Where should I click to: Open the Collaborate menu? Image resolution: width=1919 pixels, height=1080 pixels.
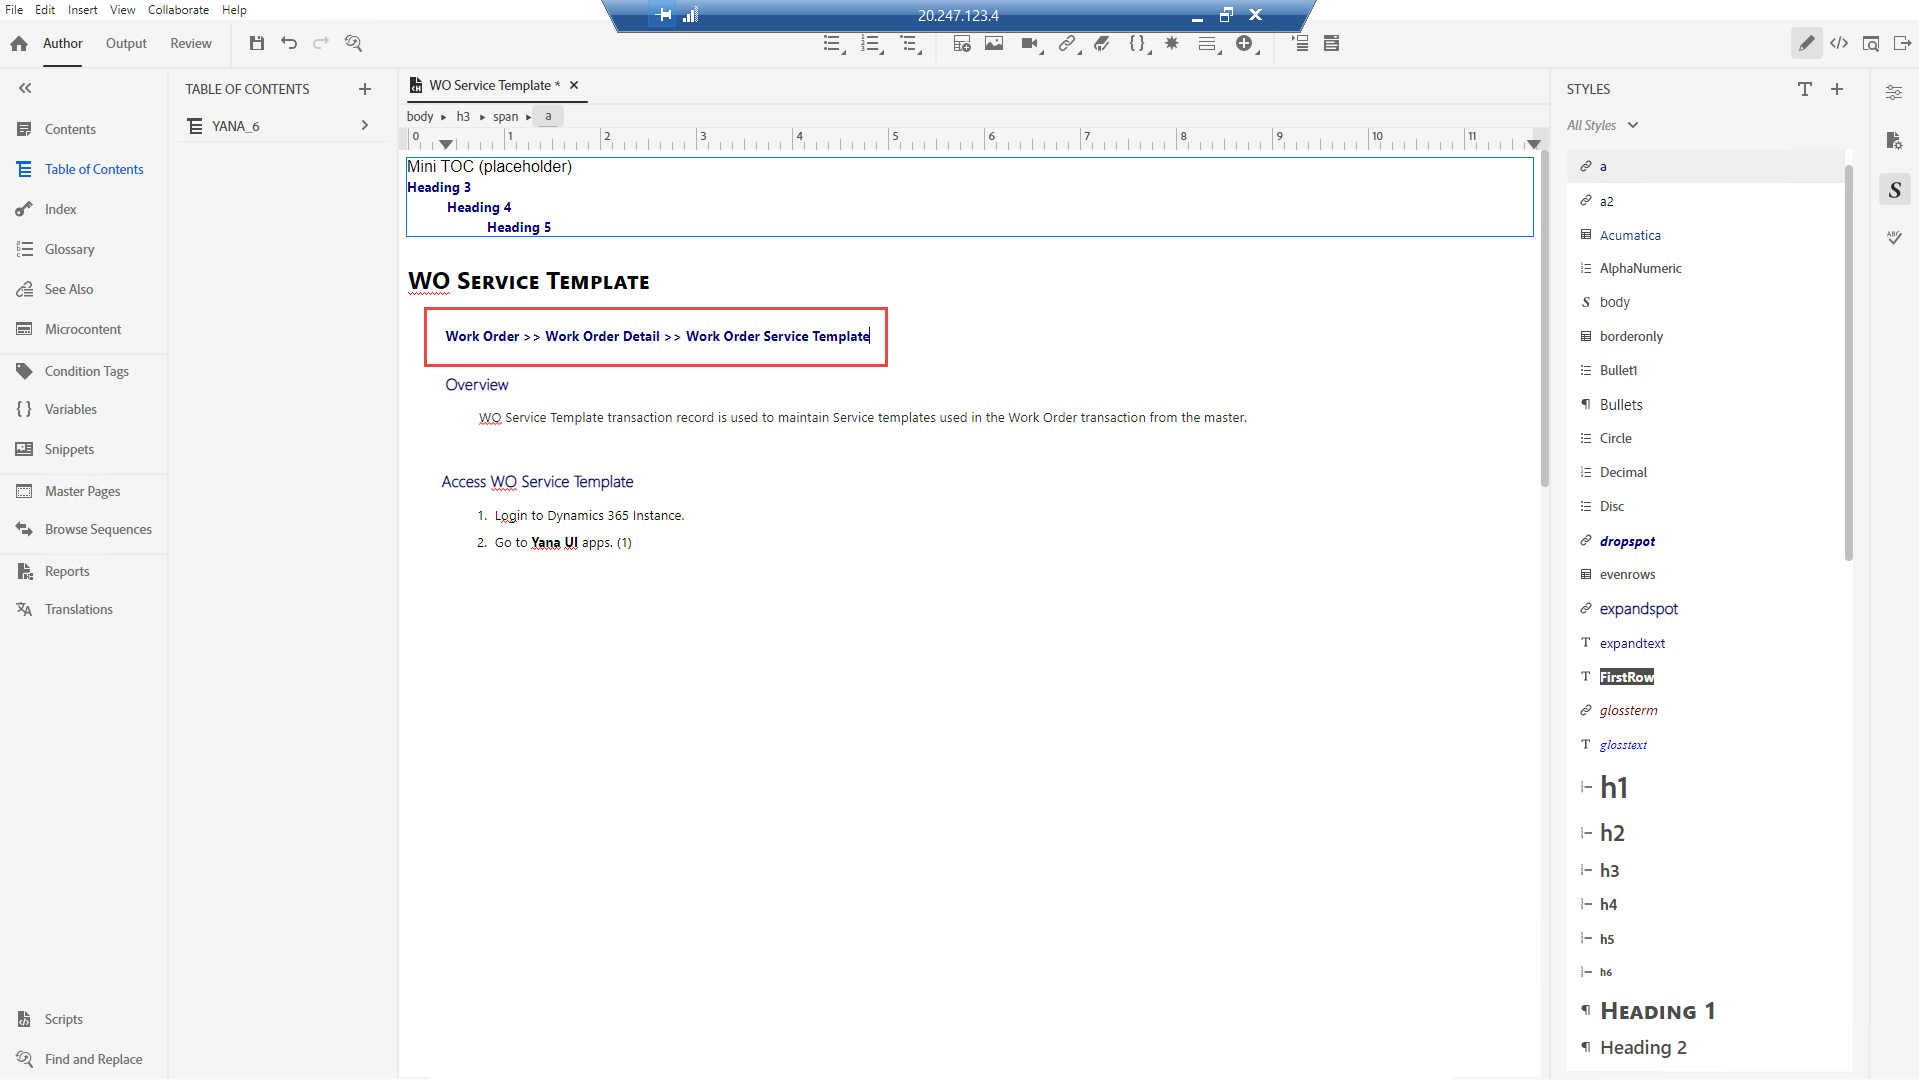tap(178, 10)
